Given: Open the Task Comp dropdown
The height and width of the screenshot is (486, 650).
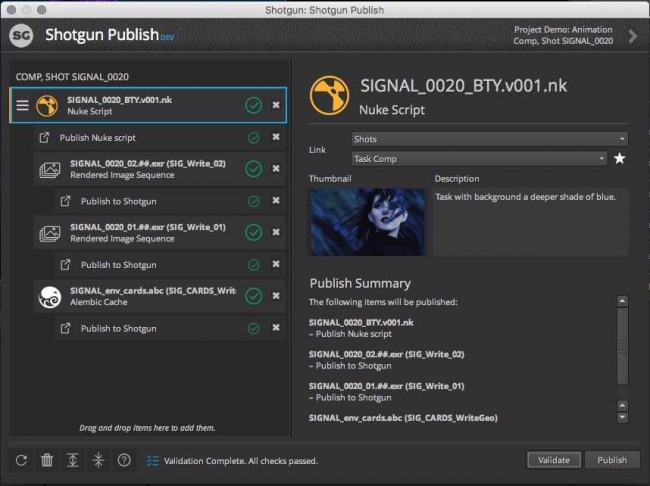Looking at the screenshot, I should click(479, 158).
